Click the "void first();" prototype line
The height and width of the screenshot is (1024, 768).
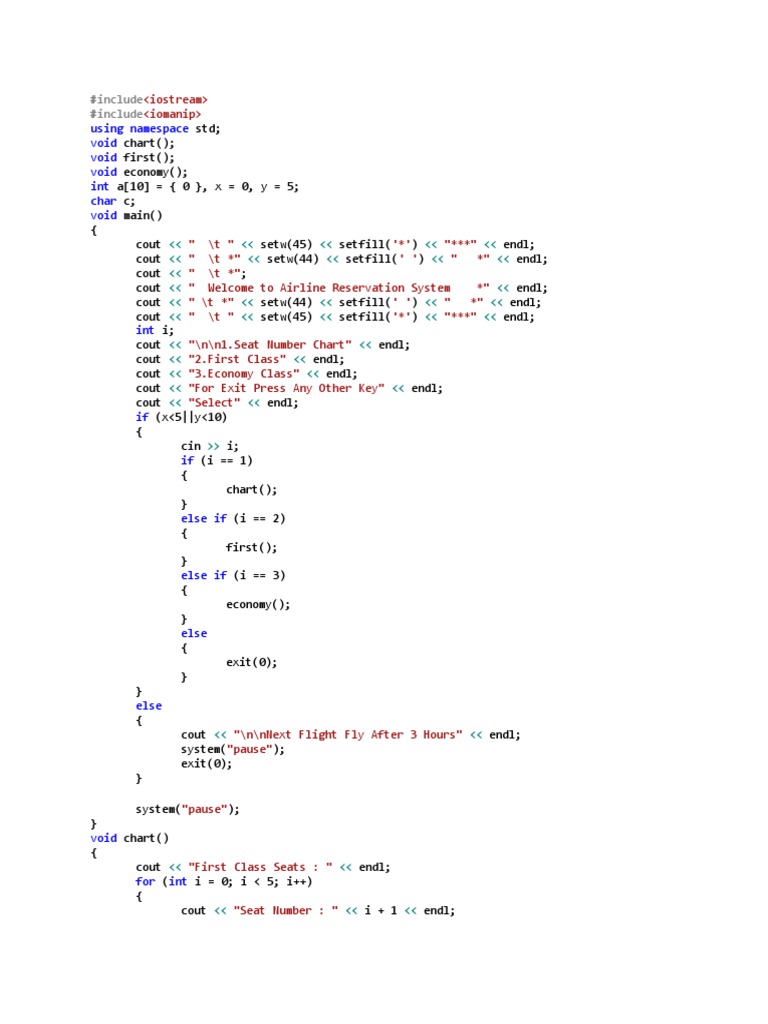pyautogui.click(x=133, y=157)
